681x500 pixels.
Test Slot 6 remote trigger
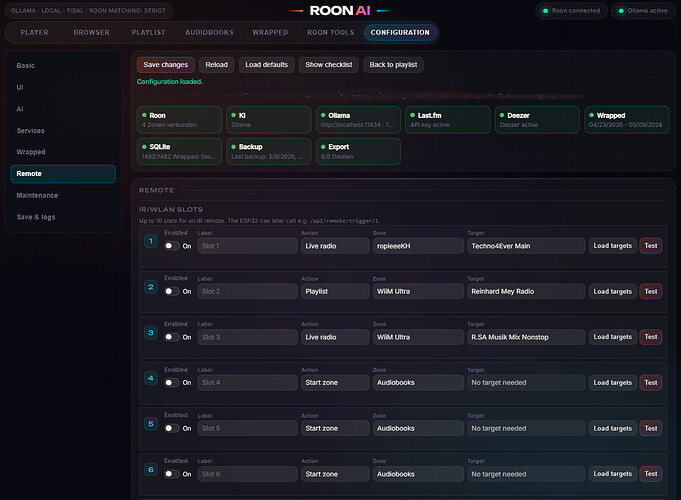coord(651,474)
